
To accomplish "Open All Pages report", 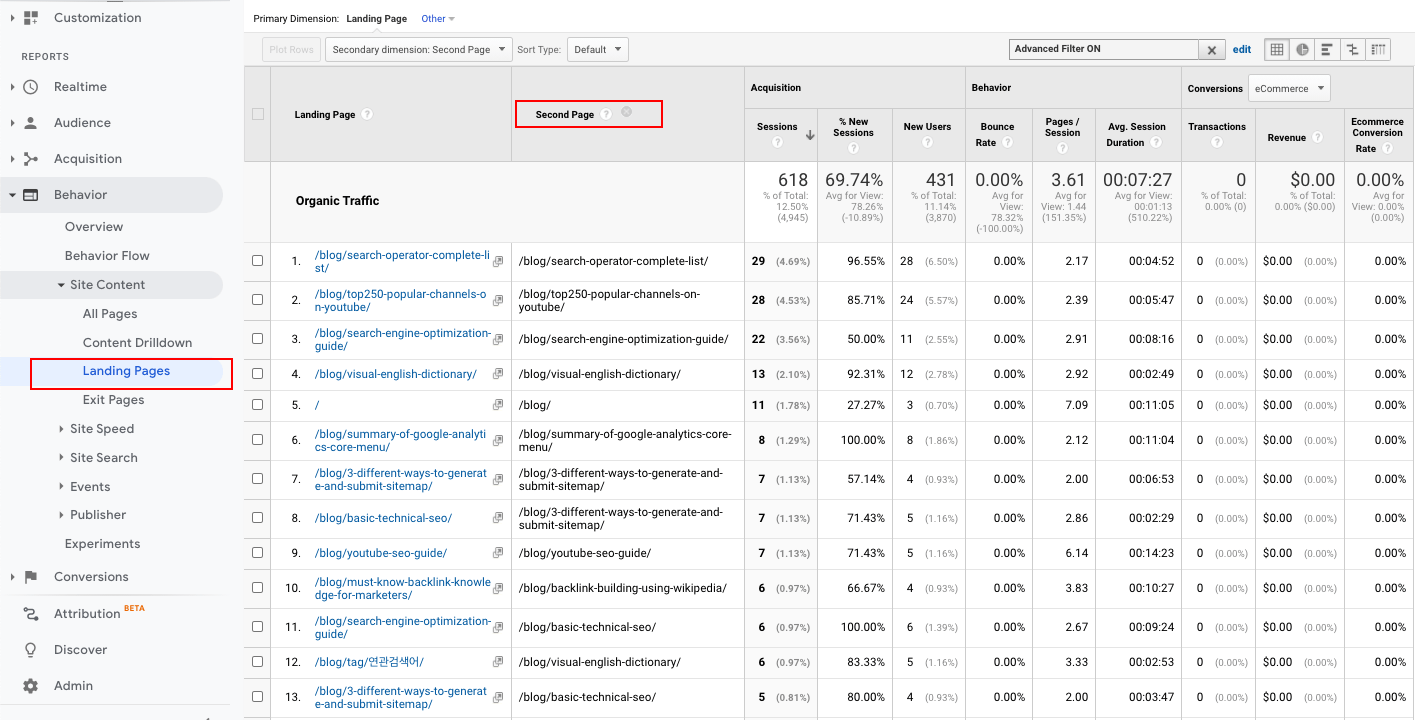I will (110, 314).
